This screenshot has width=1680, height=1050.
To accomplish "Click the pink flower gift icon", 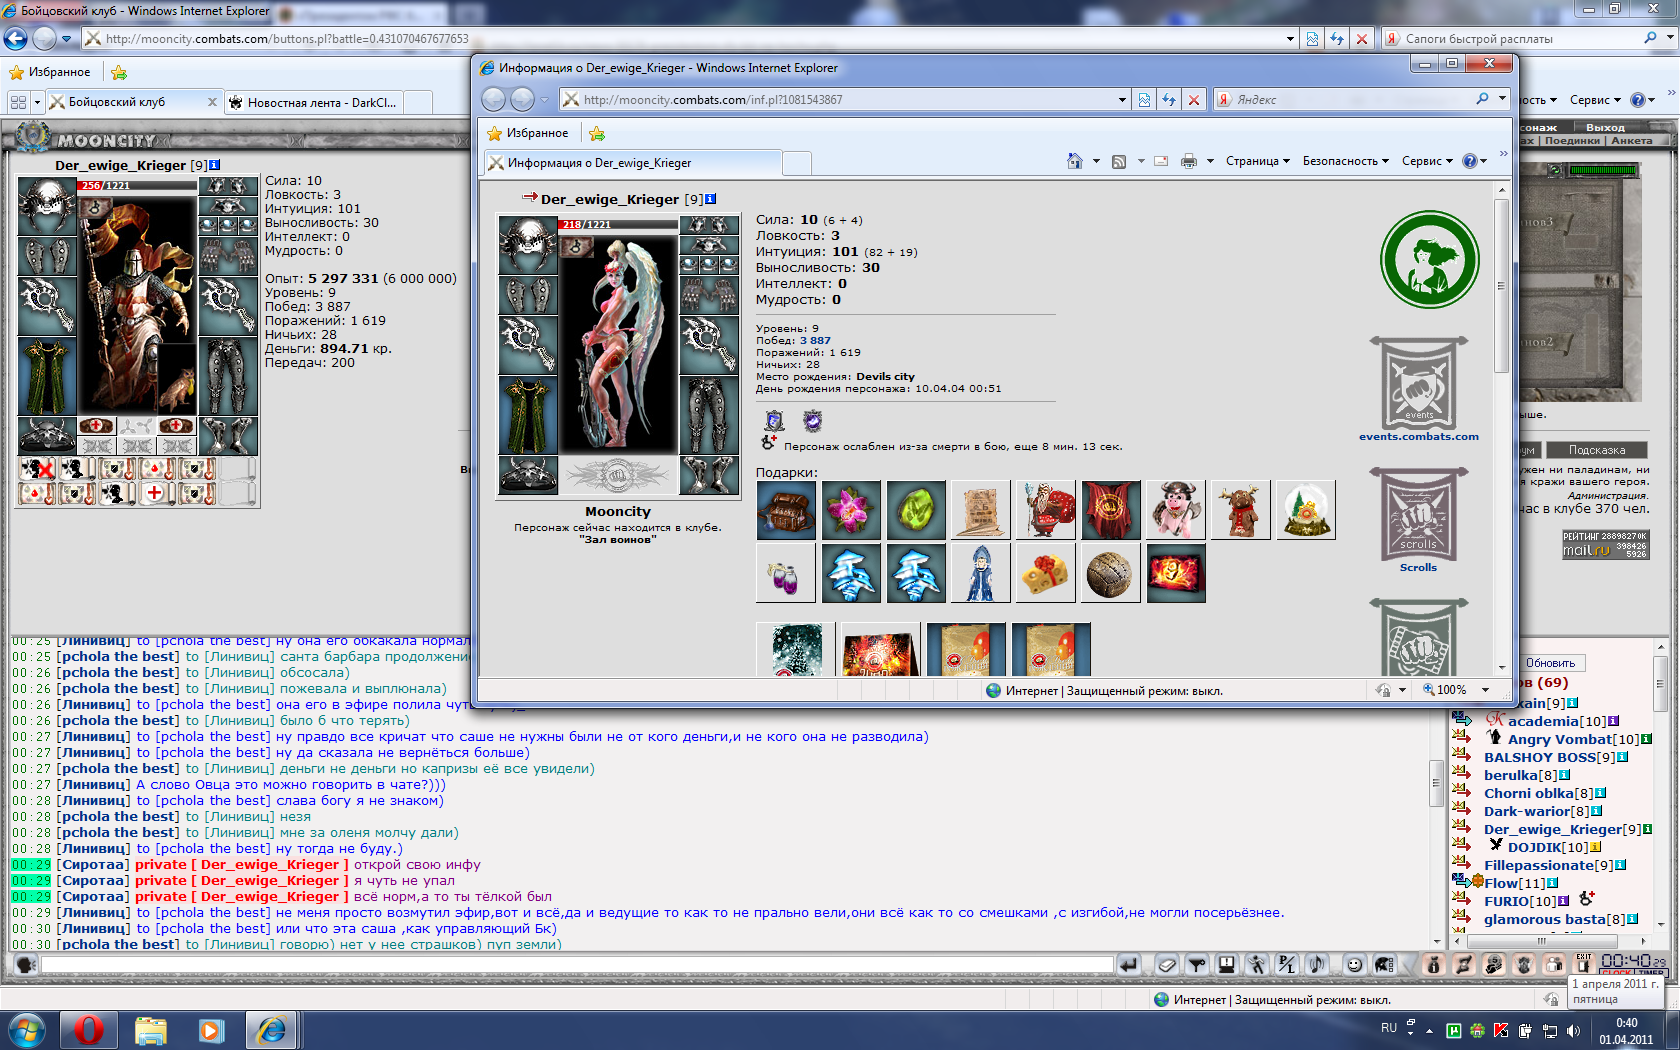I will click(x=851, y=510).
